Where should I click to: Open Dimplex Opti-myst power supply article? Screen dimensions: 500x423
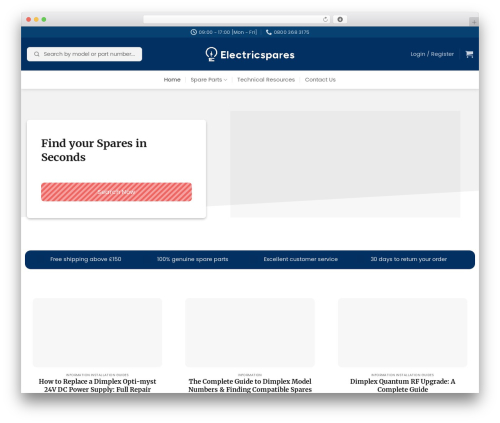click(x=97, y=385)
